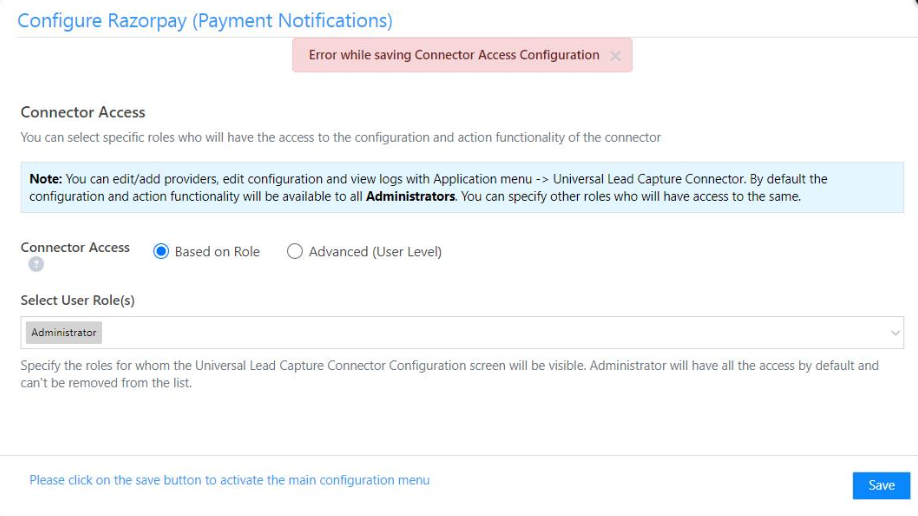Screen dimensions: 918x516
Task: Focus the user roles selection field
Action: click(x=480, y=333)
